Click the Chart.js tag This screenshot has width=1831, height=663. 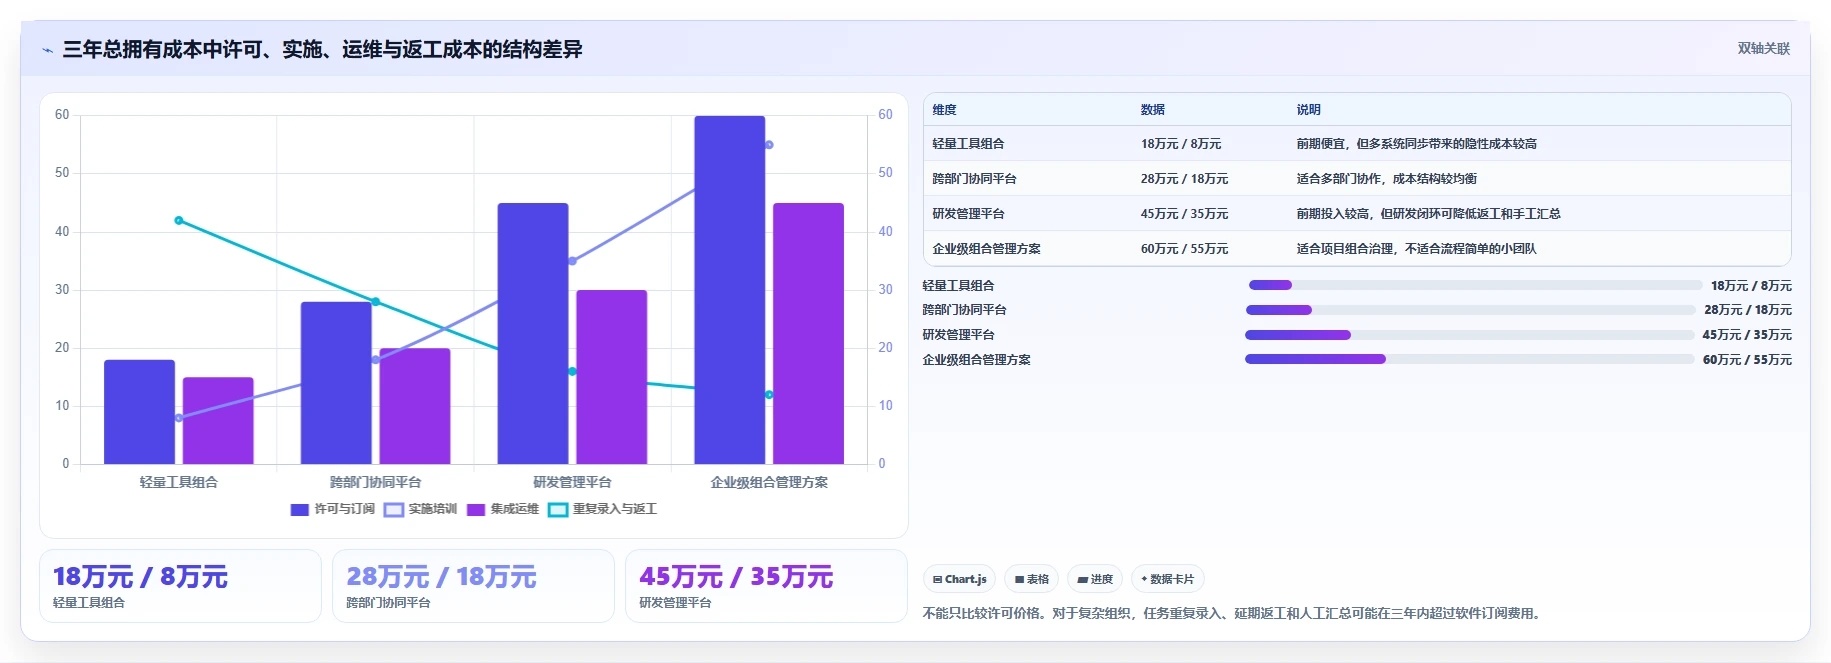pos(959,579)
